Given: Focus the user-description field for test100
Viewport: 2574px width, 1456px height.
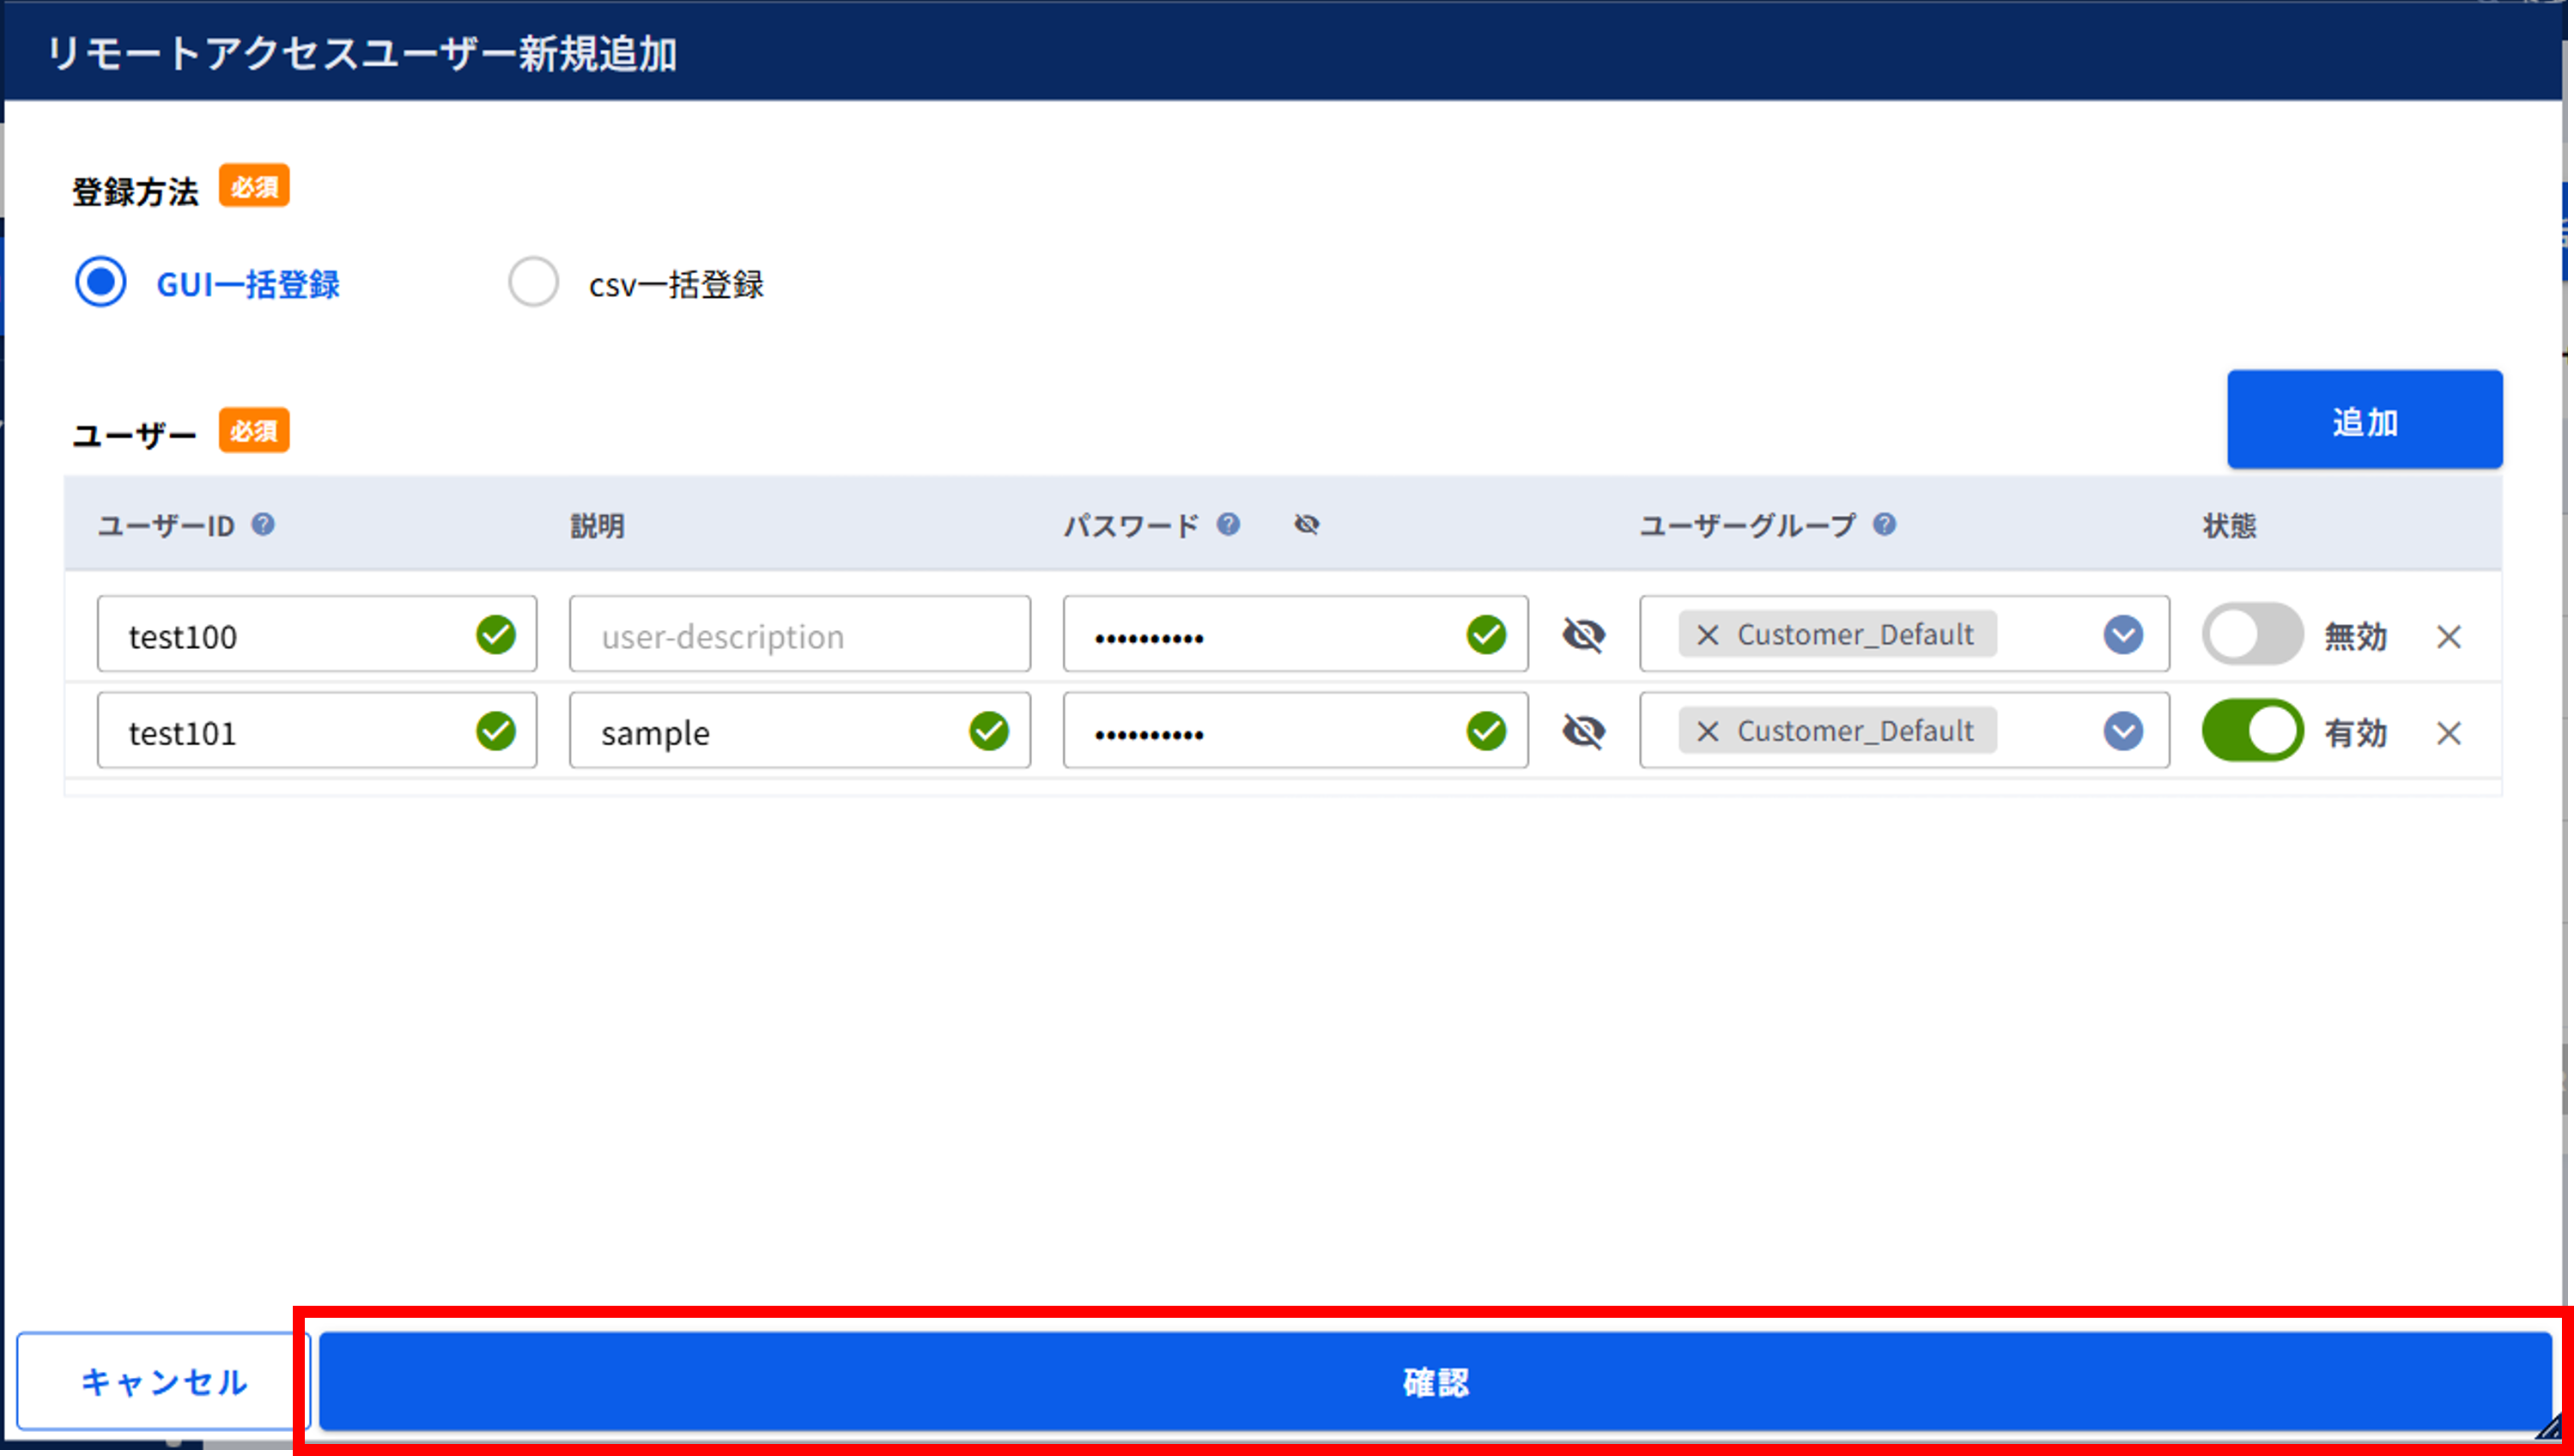Looking at the screenshot, I should coord(801,635).
